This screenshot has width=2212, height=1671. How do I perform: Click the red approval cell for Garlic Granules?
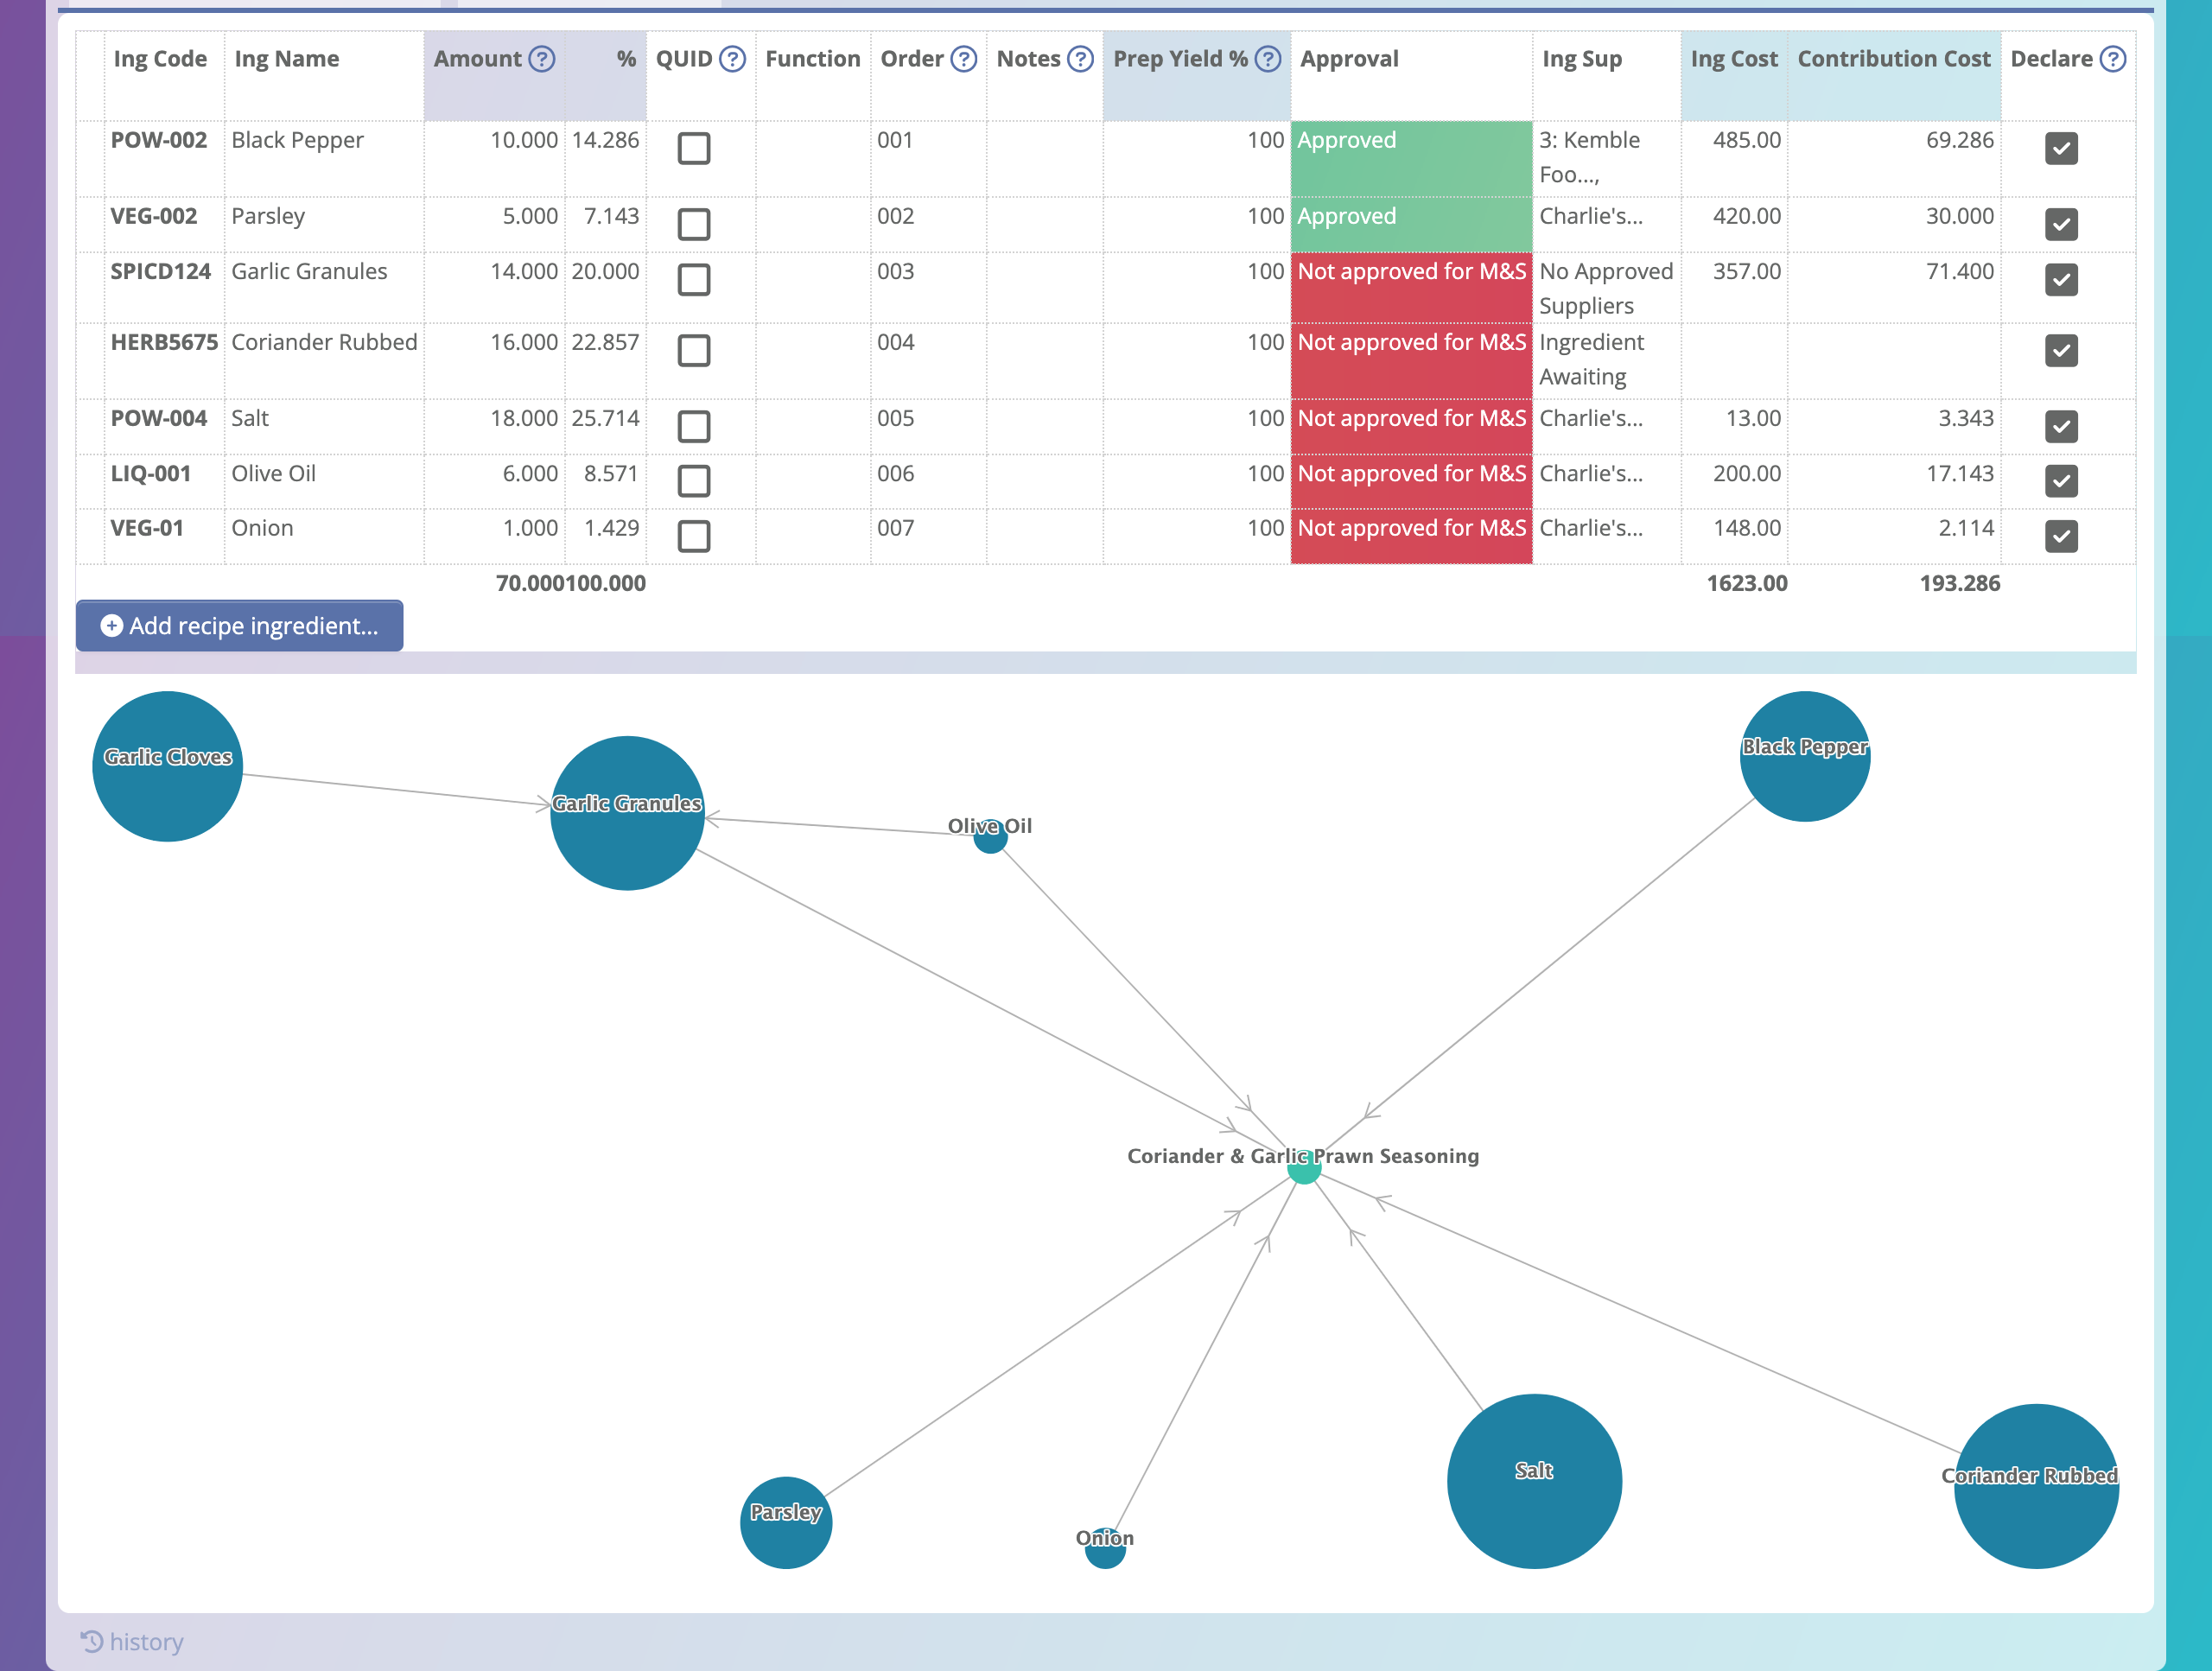coord(1410,286)
